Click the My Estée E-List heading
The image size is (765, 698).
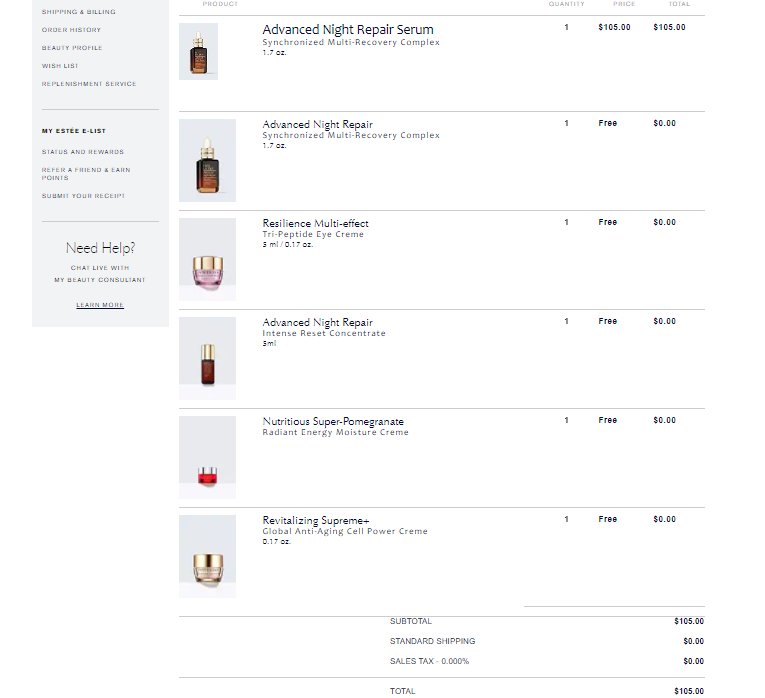pyautogui.click(x=74, y=131)
